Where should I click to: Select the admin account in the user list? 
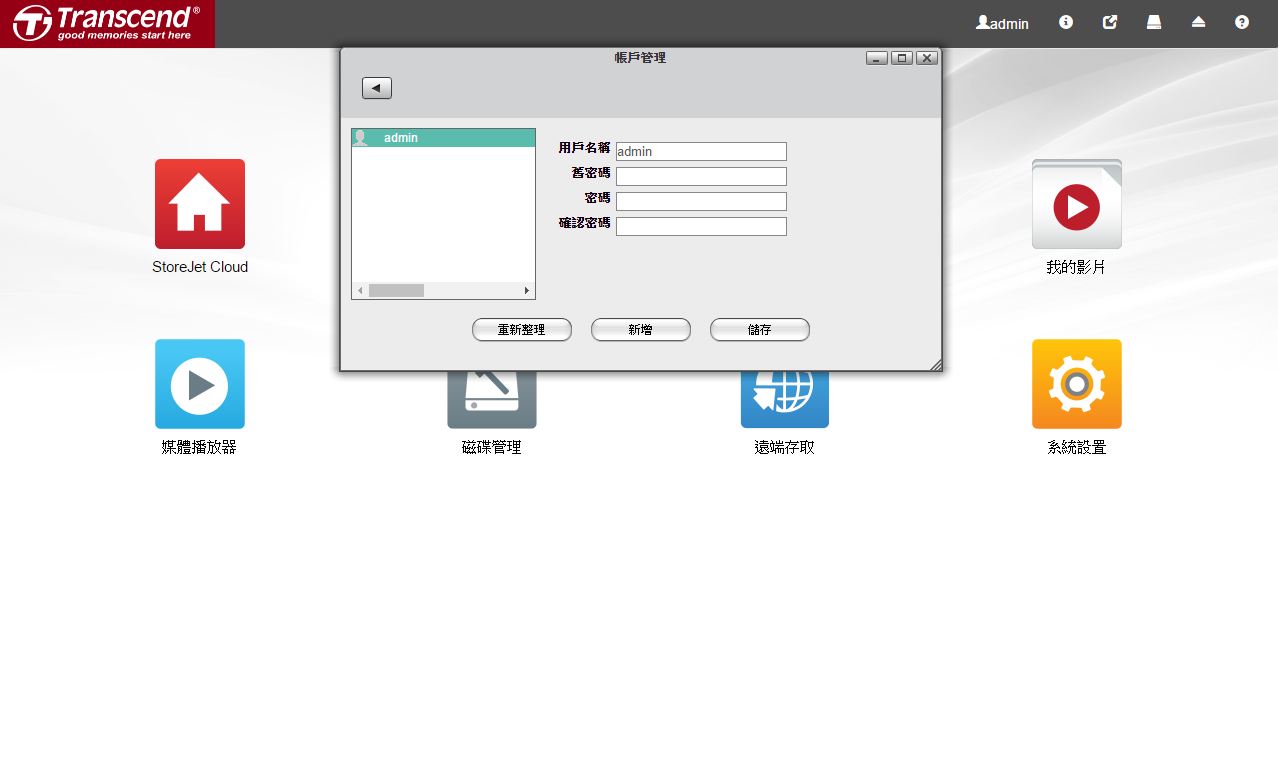pyautogui.click(x=443, y=138)
